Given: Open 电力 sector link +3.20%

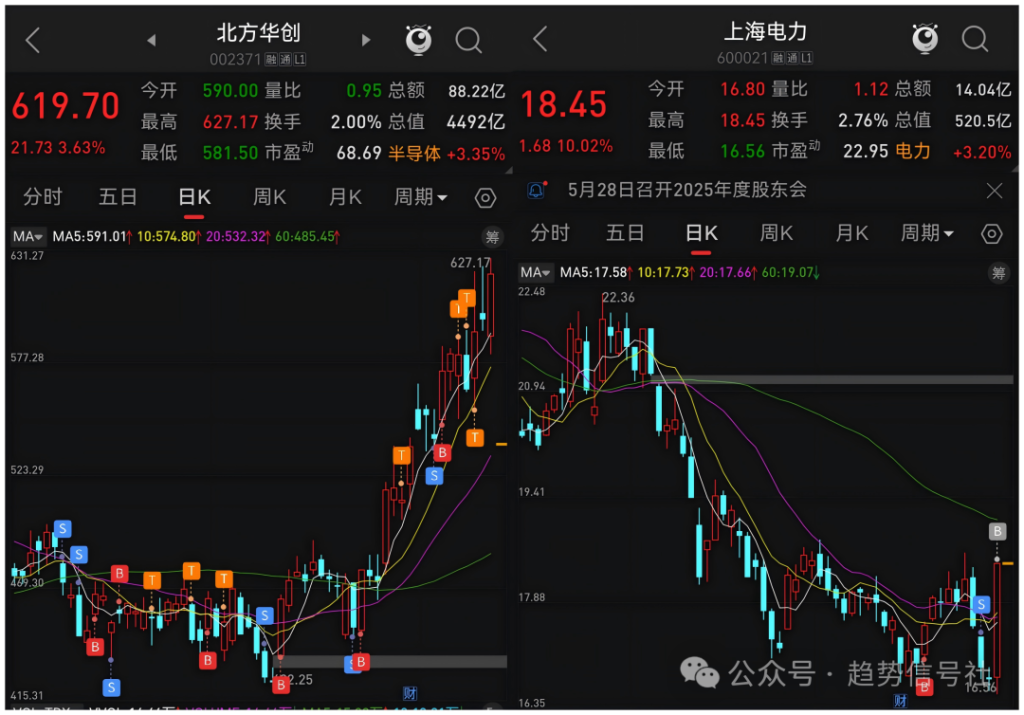Looking at the screenshot, I should (x=953, y=151).
